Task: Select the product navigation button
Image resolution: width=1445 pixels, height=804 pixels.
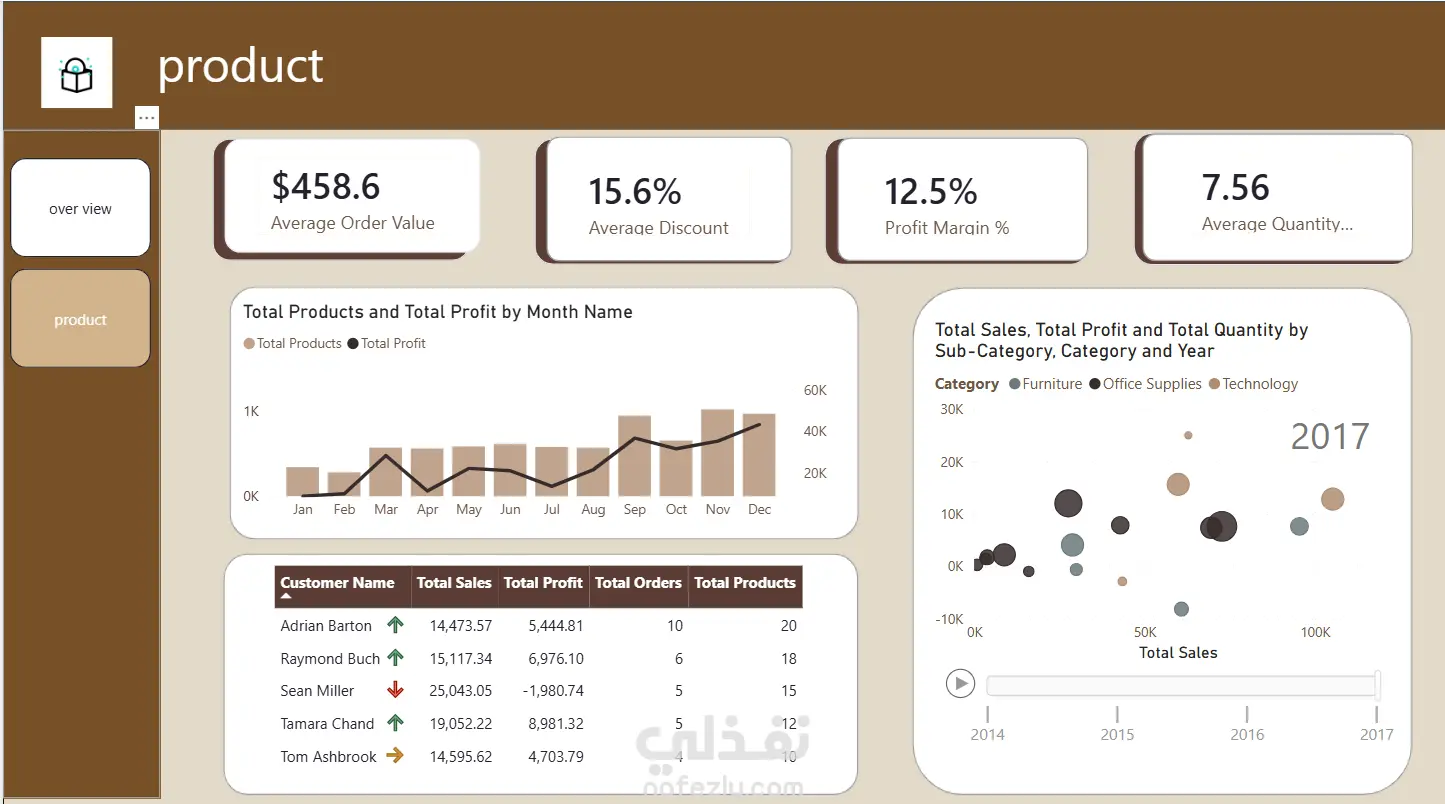Action: pyautogui.click(x=80, y=319)
